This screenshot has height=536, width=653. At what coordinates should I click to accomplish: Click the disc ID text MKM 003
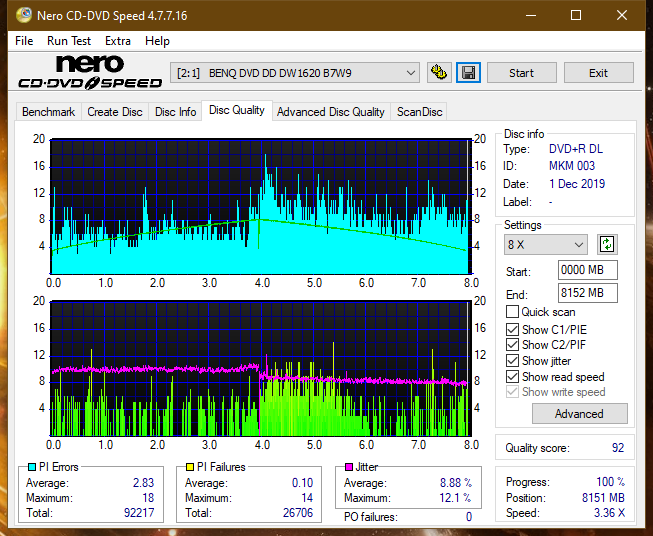[572, 166]
